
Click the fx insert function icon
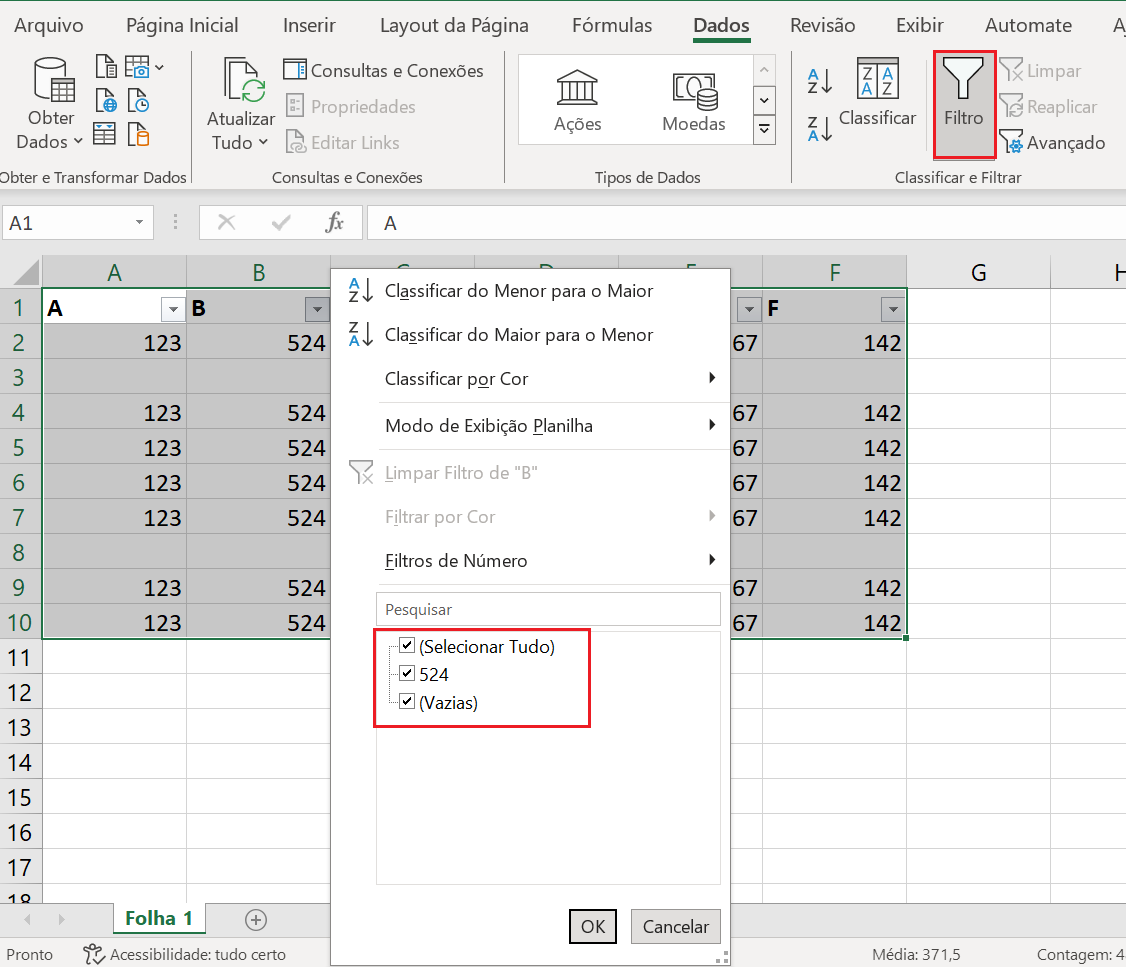tap(334, 223)
